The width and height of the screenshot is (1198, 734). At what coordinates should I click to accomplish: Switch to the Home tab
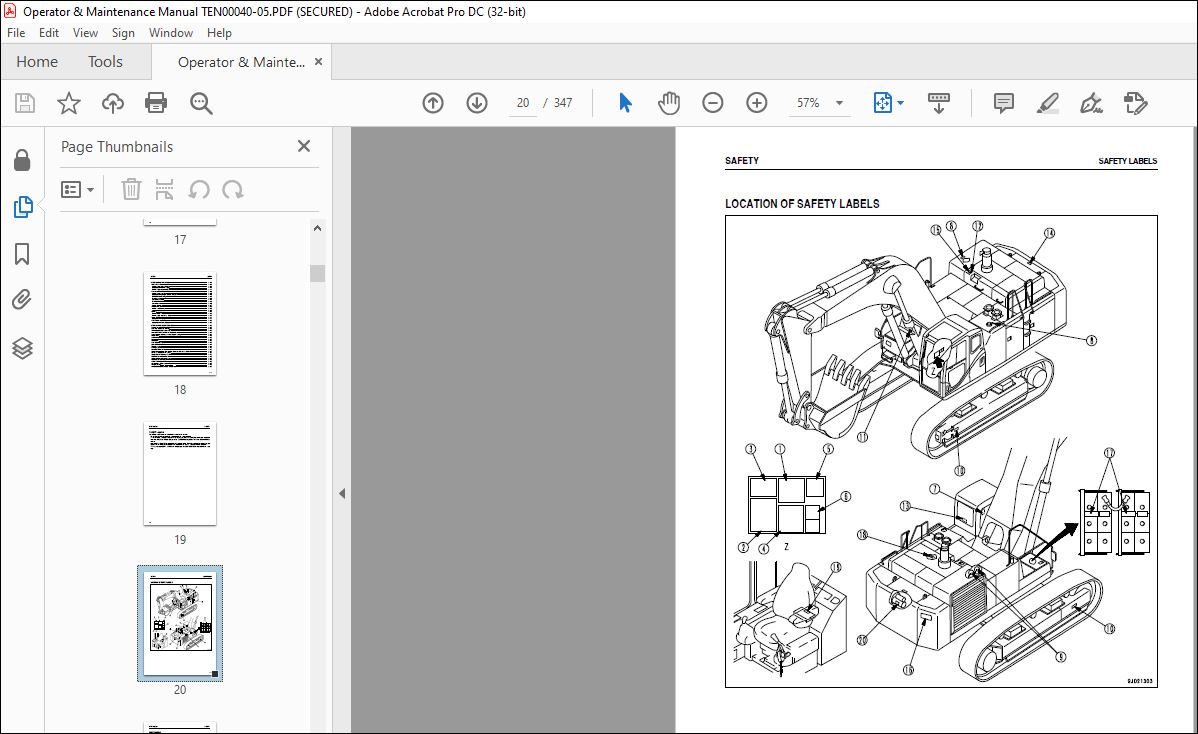point(37,62)
